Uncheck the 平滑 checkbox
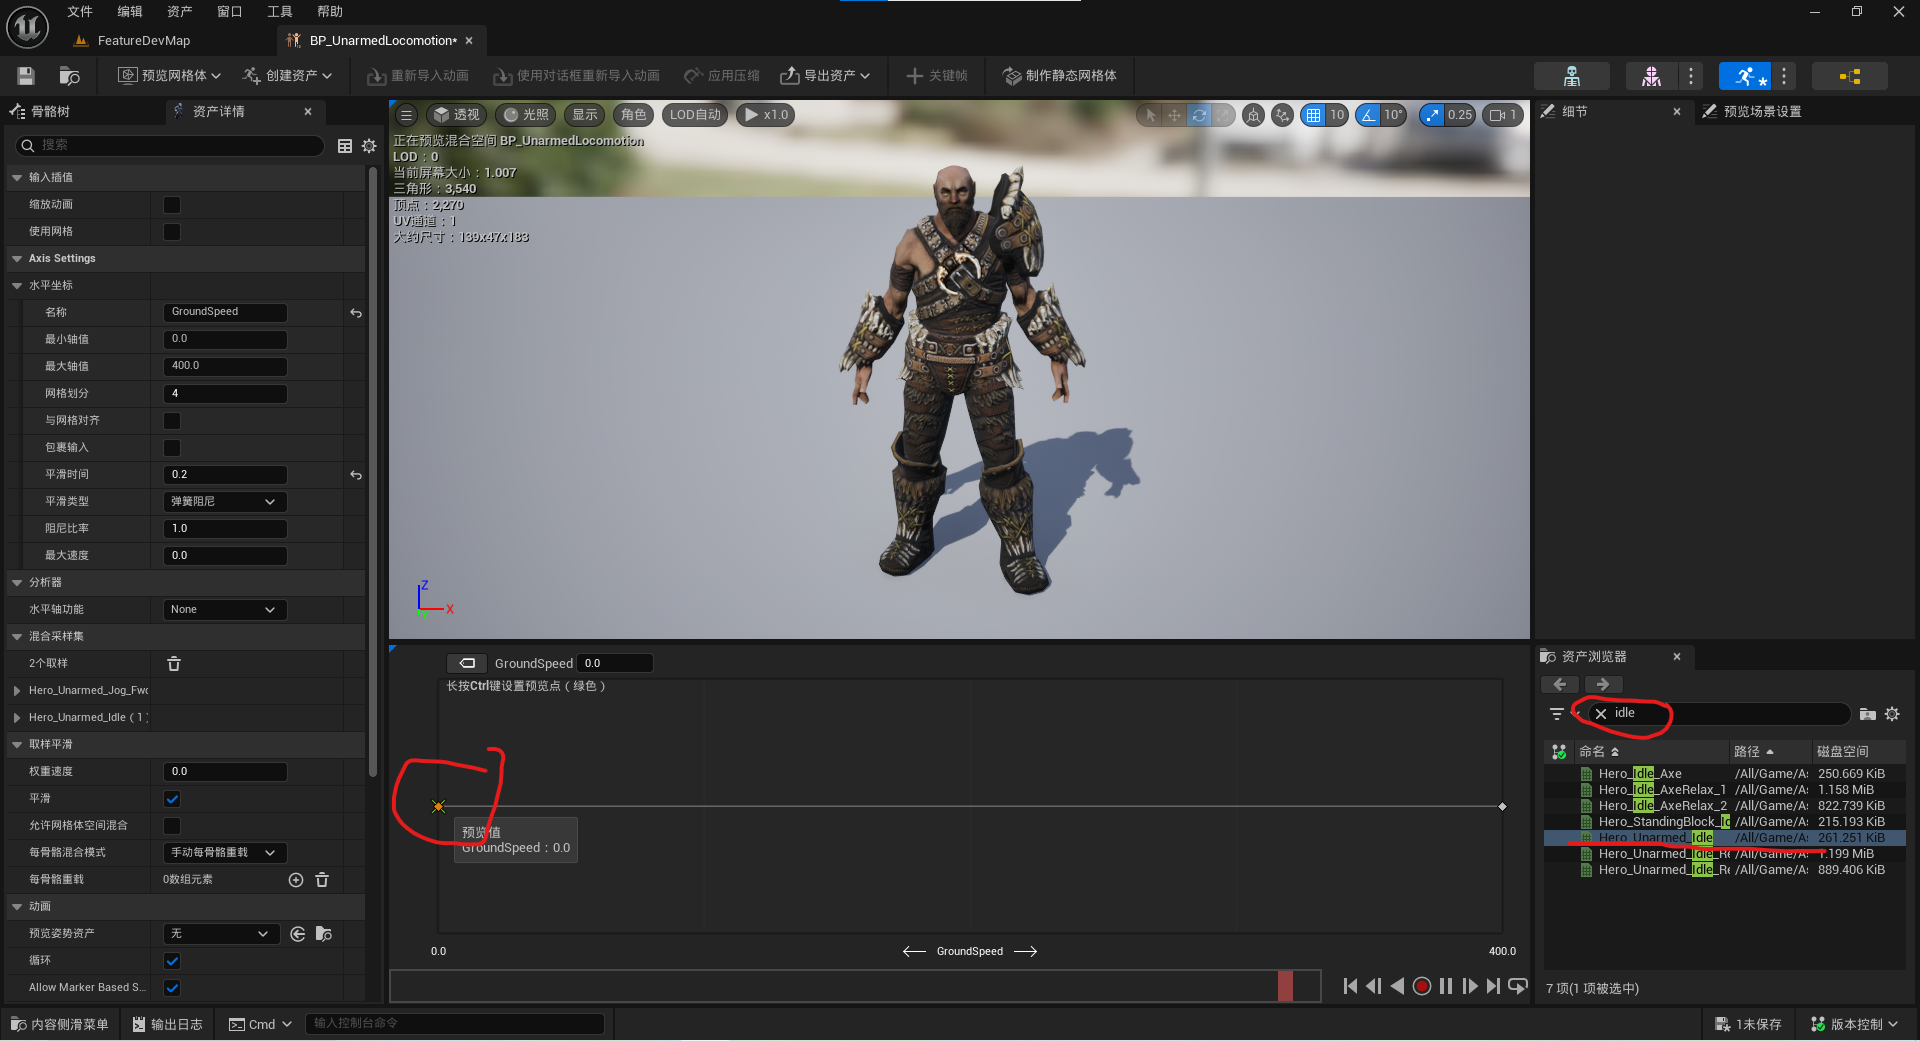 pos(172,799)
